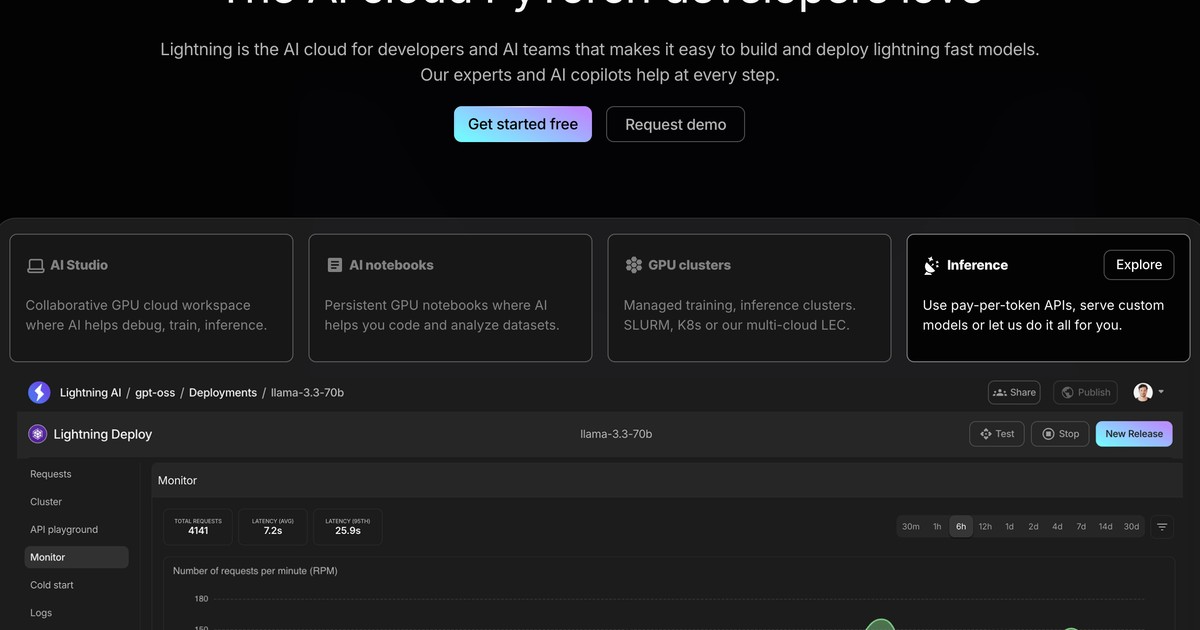Click the GPU clusters icon

click(x=633, y=265)
